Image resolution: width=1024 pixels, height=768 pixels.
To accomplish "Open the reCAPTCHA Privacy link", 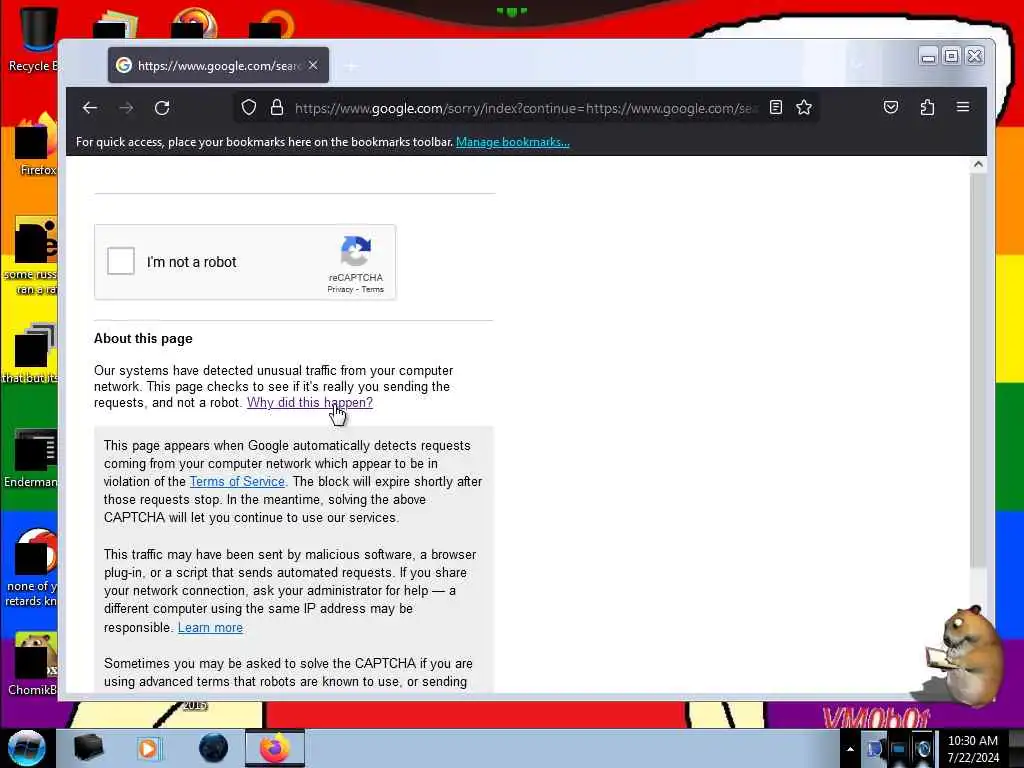I will (x=340, y=289).
